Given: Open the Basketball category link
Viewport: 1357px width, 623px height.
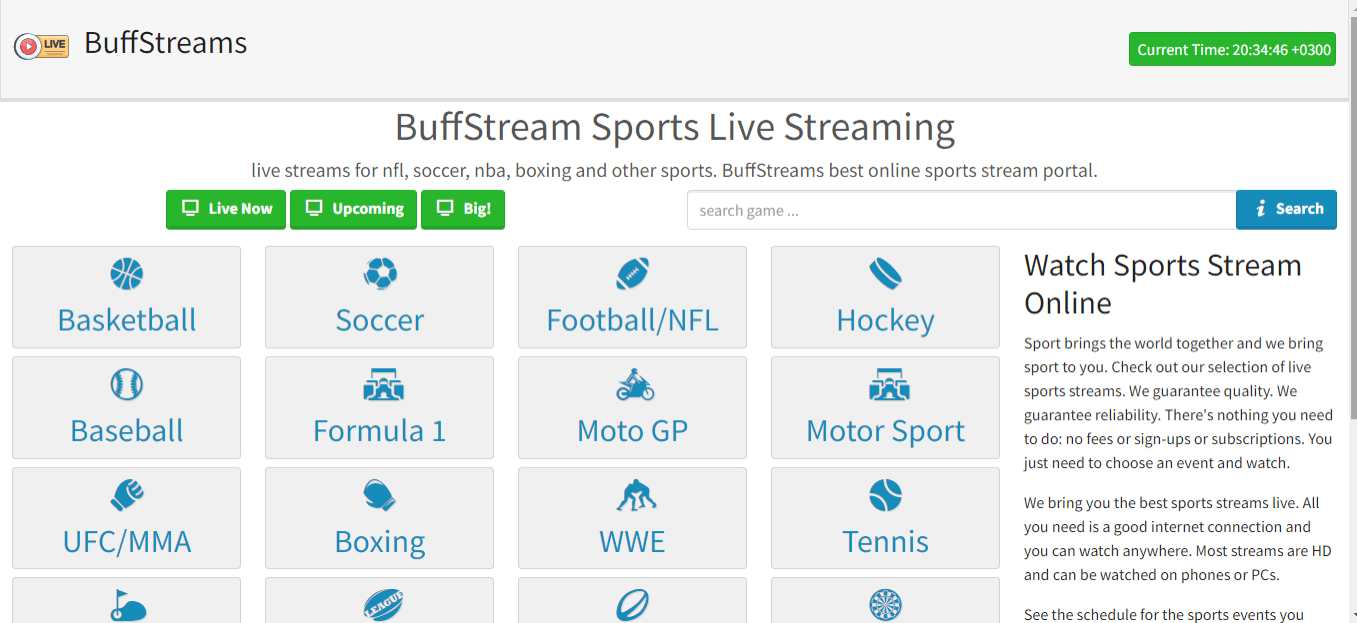Looking at the screenshot, I should (127, 320).
